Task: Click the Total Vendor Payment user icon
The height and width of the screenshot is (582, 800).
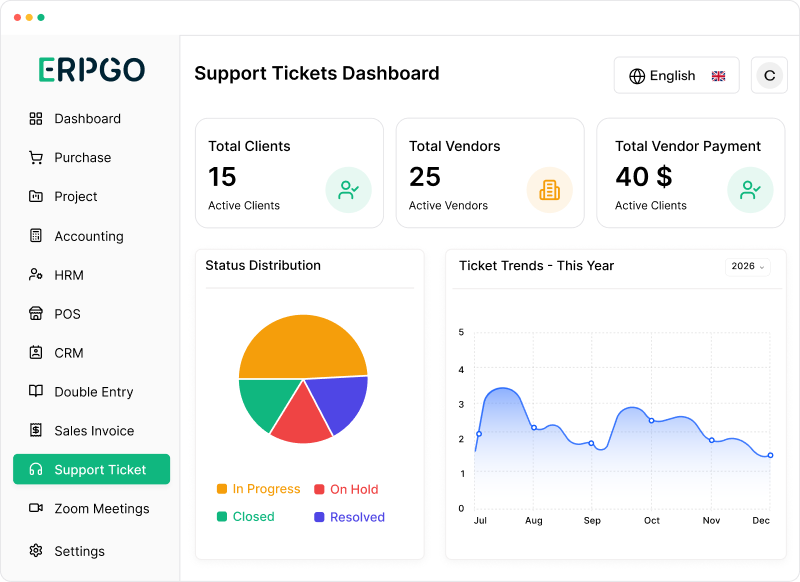Action: click(x=751, y=190)
